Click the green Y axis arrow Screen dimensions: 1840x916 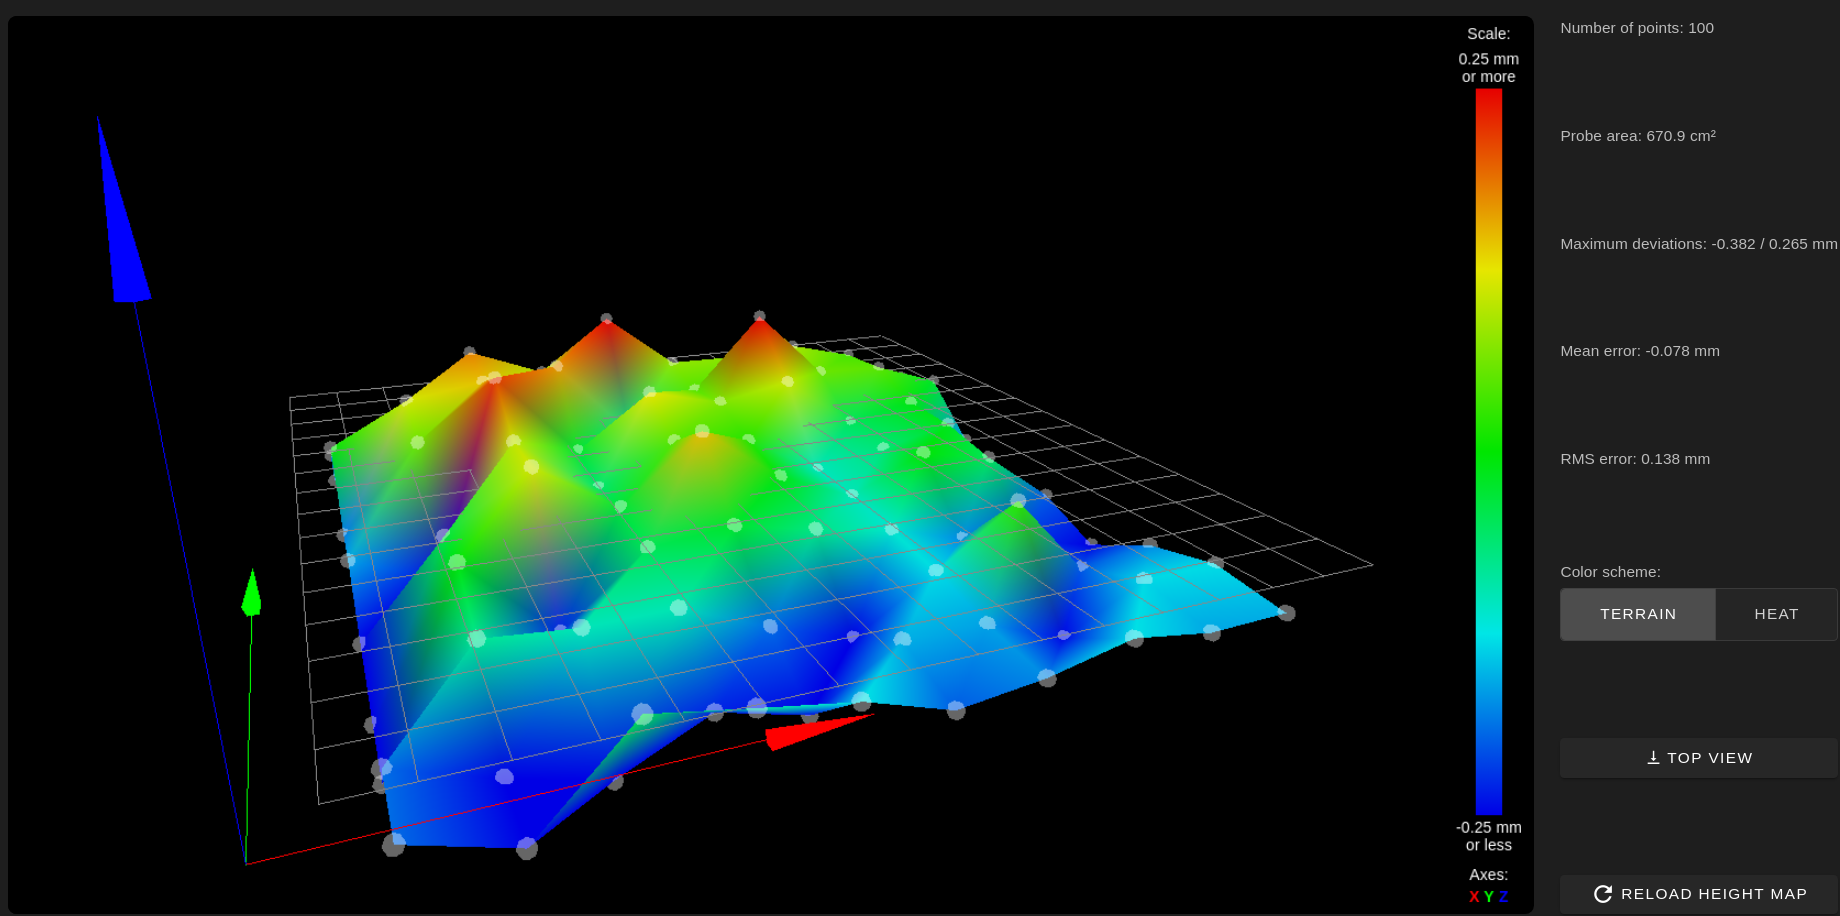[x=251, y=592]
